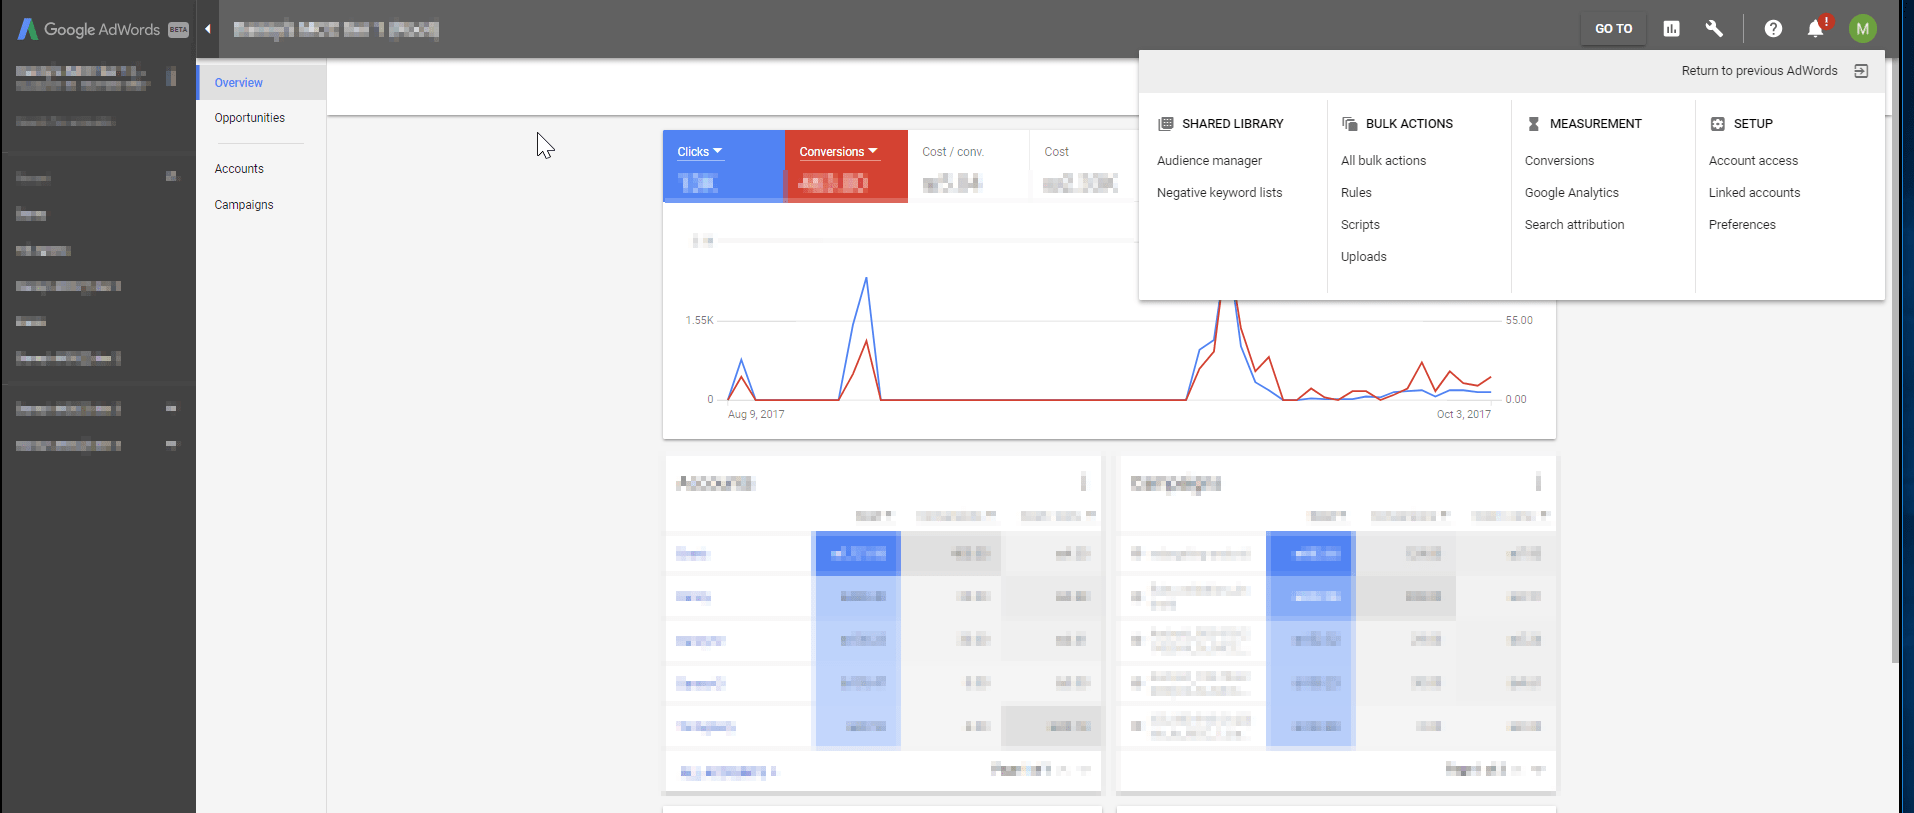Click the Measurement hourglass header icon

1533,124
